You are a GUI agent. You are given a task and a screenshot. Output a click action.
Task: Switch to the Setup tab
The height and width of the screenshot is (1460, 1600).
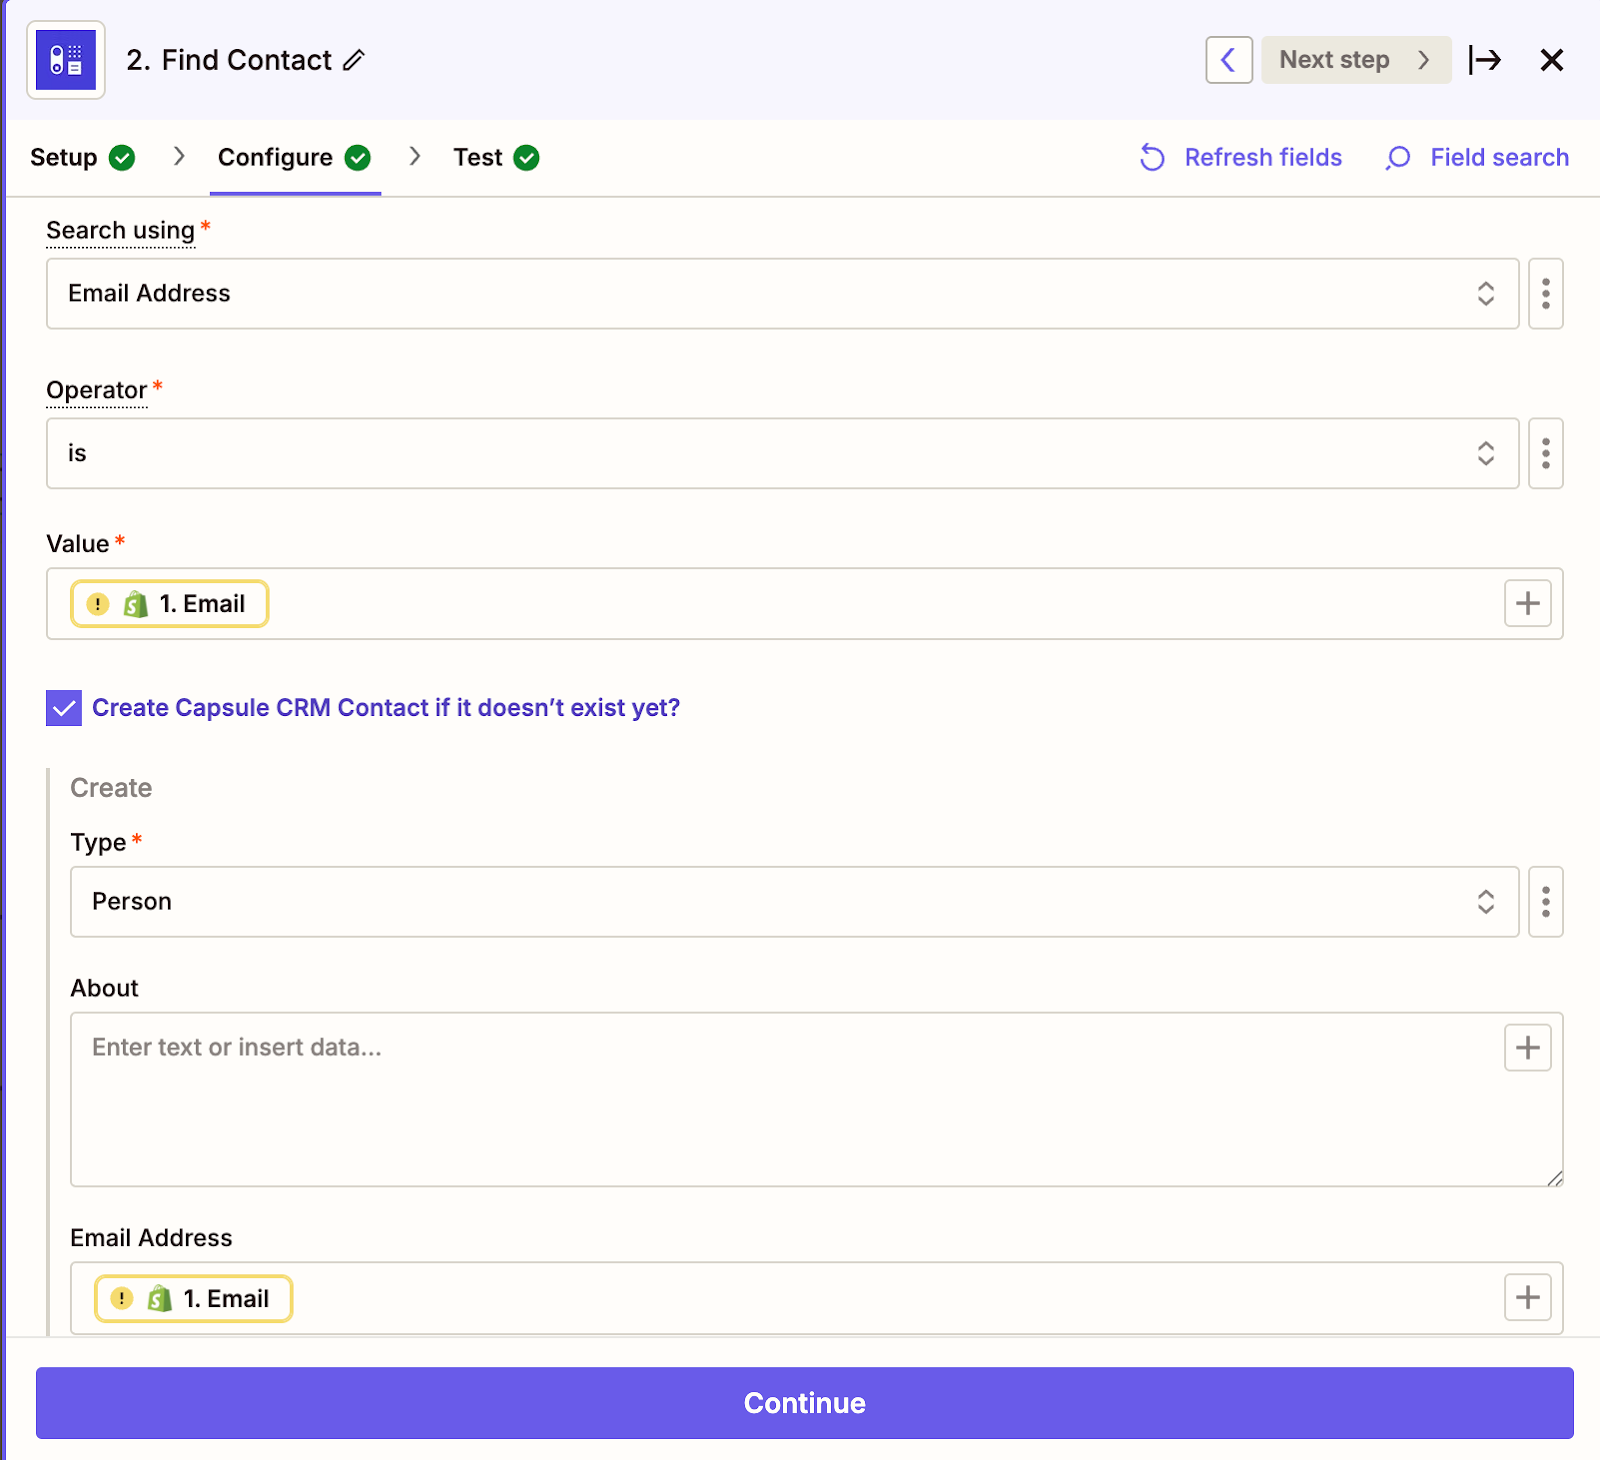(x=82, y=158)
